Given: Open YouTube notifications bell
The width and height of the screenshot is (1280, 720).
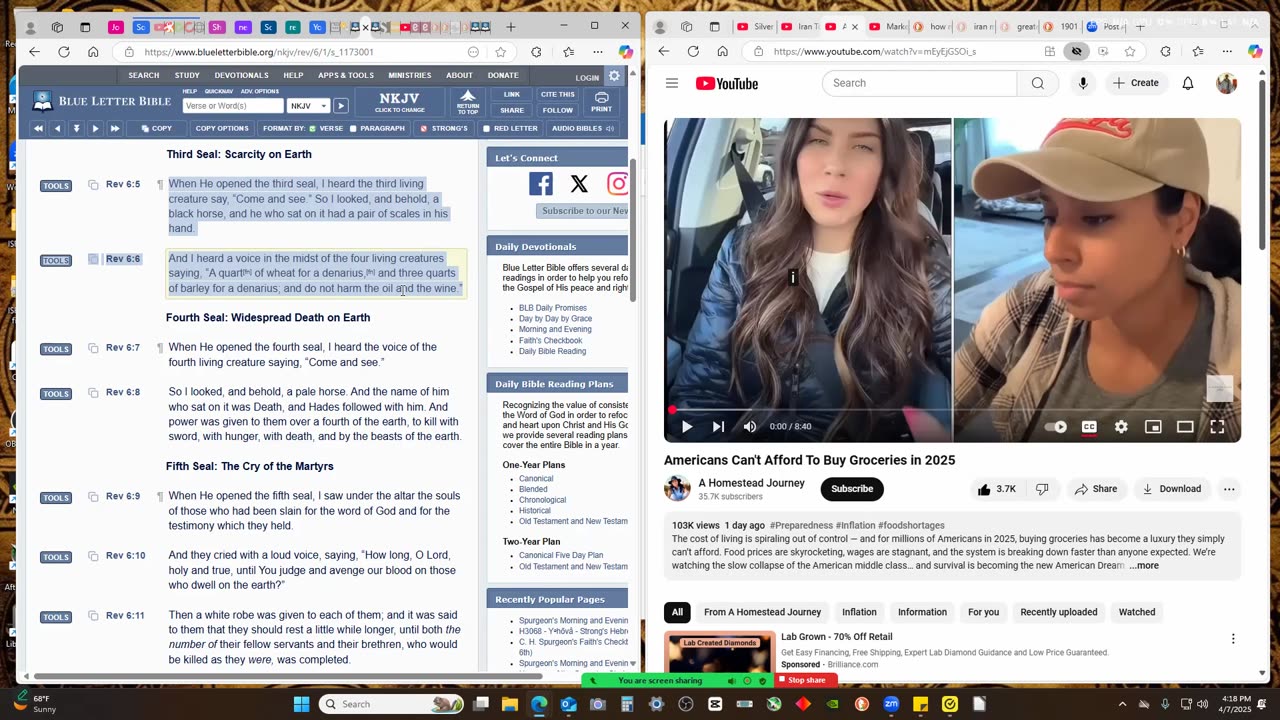Looking at the screenshot, I should coord(1188,83).
